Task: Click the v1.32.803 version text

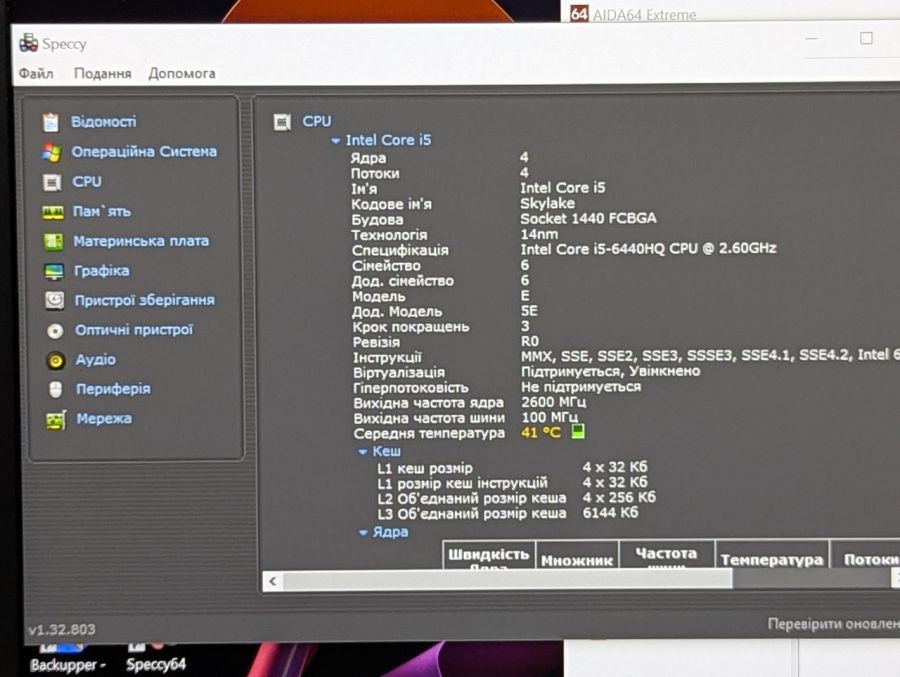Action: point(61,629)
